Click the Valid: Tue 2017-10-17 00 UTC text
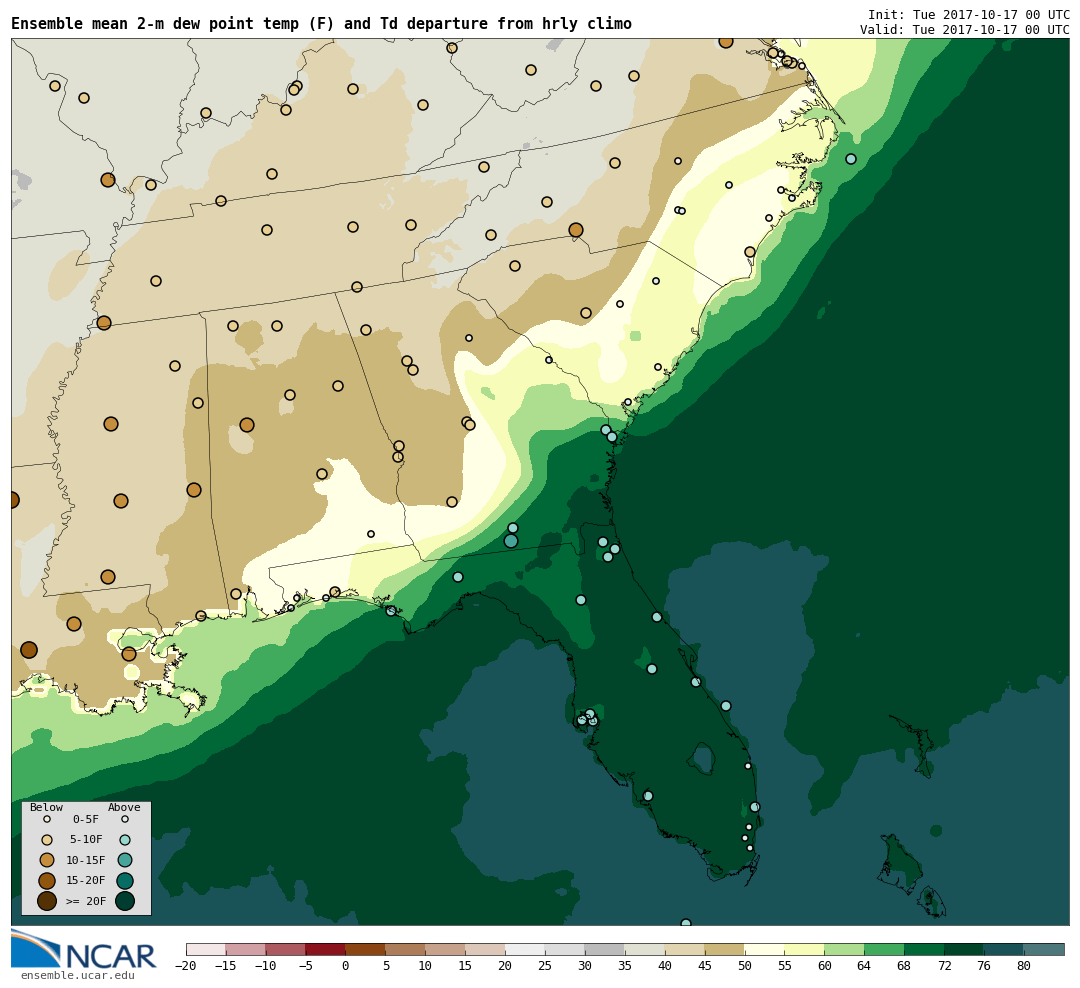Viewport: 1080px width, 988px height. 964,30
